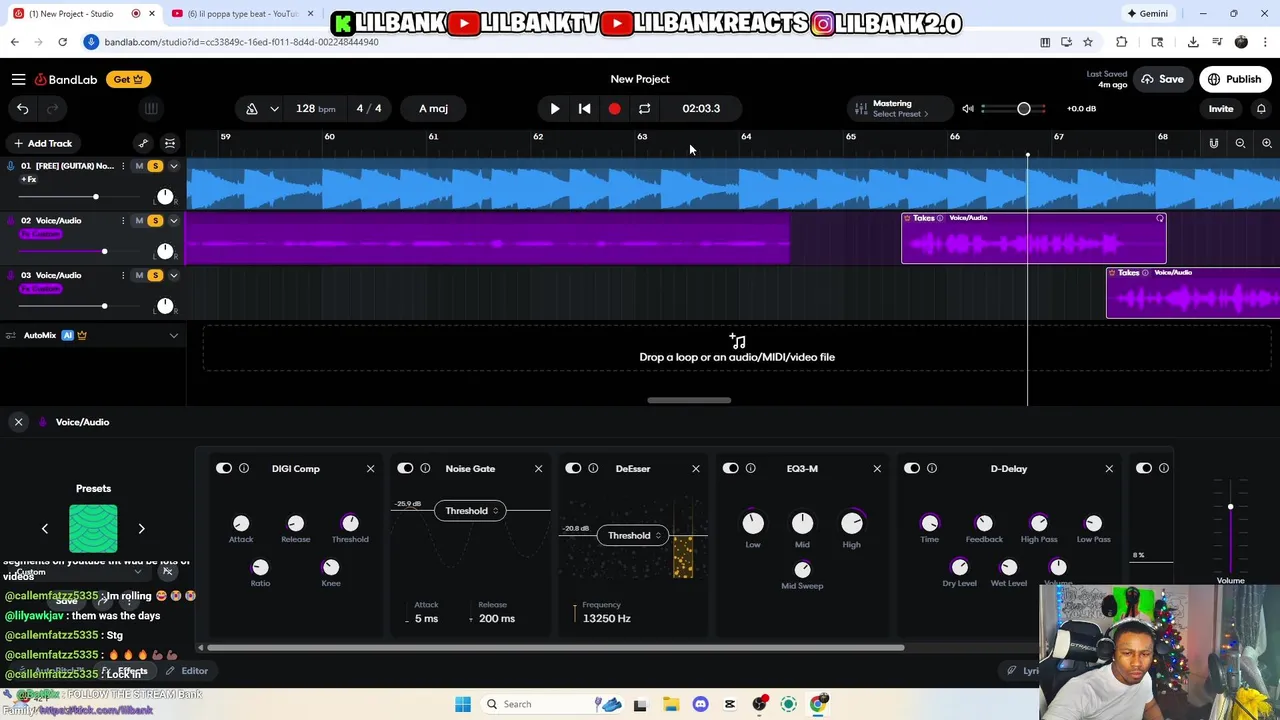Open the BandLab hamburger menu
1280x720 pixels.
tap(18, 79)
